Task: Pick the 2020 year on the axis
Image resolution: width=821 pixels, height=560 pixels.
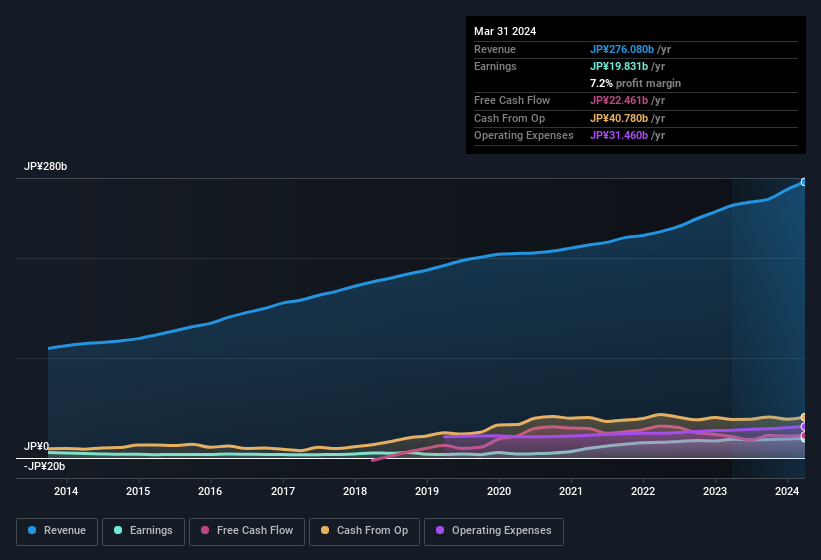Action: (499, 491)
